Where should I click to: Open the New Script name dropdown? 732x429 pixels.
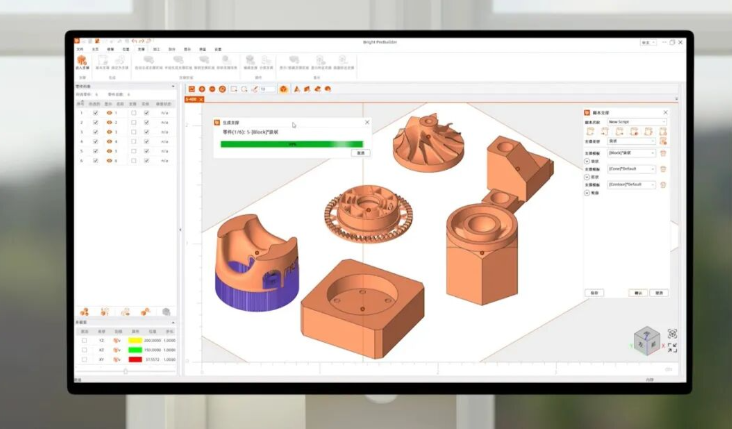coord(637,122)
